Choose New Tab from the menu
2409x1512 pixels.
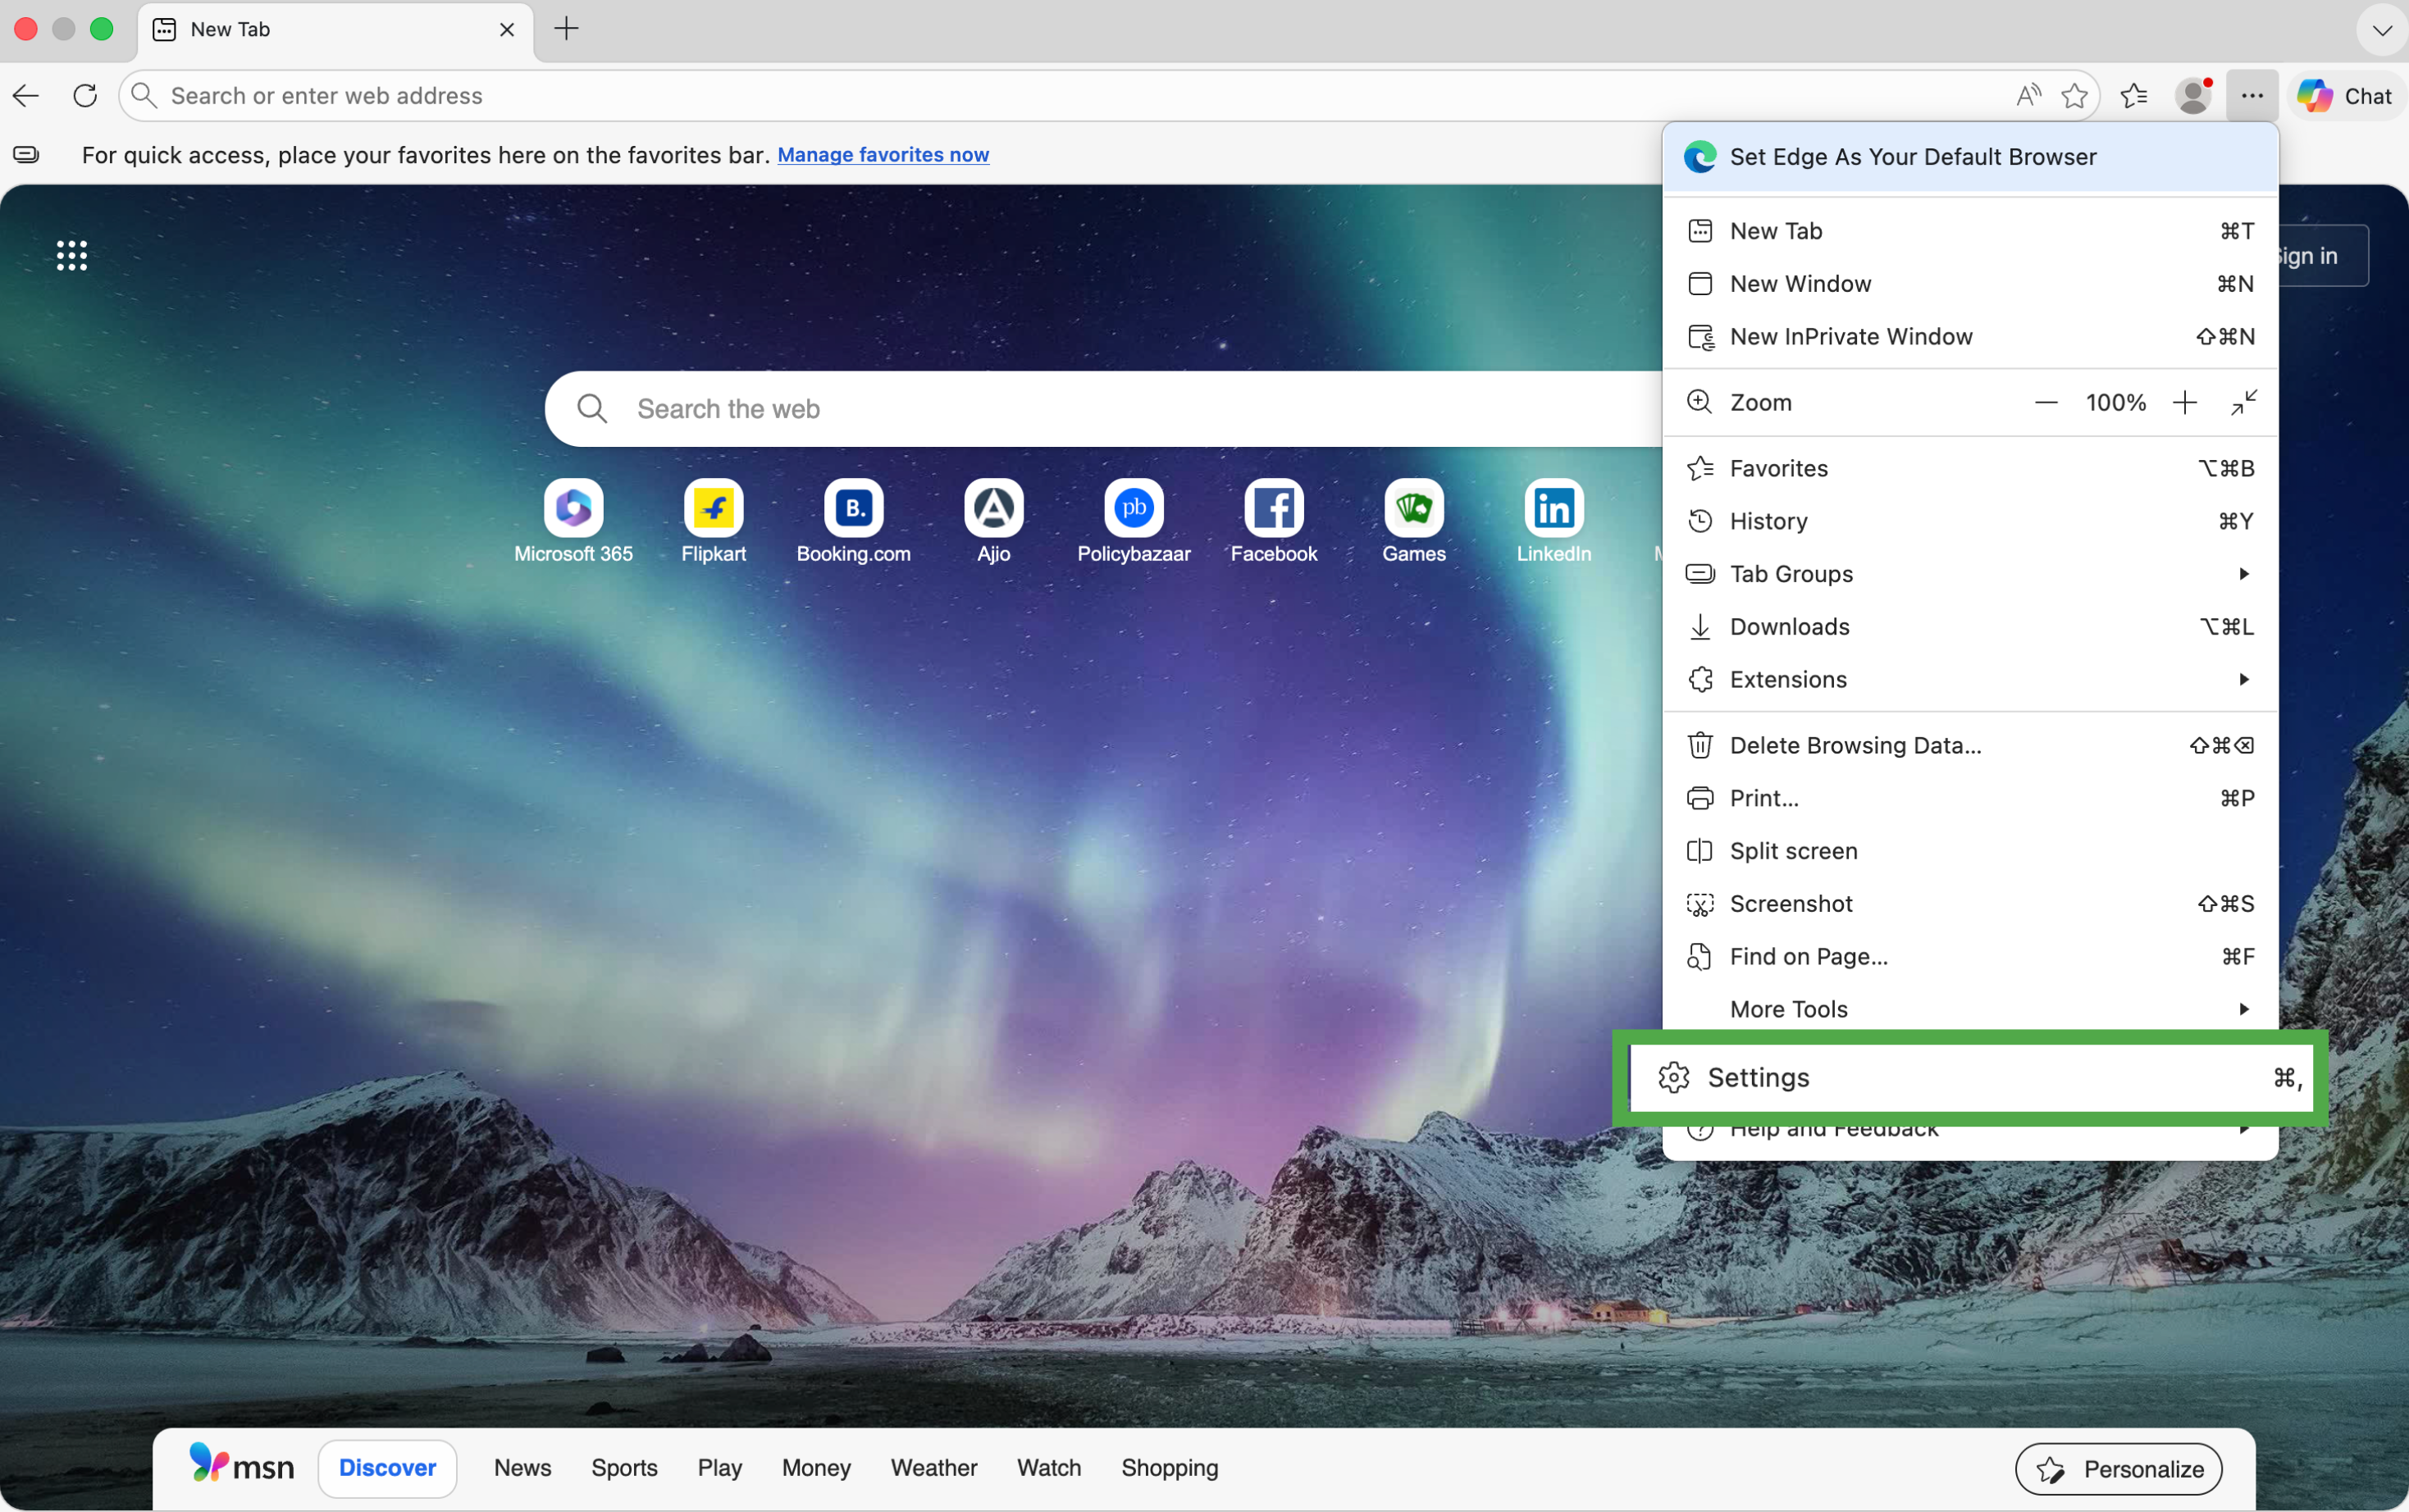1970,231
